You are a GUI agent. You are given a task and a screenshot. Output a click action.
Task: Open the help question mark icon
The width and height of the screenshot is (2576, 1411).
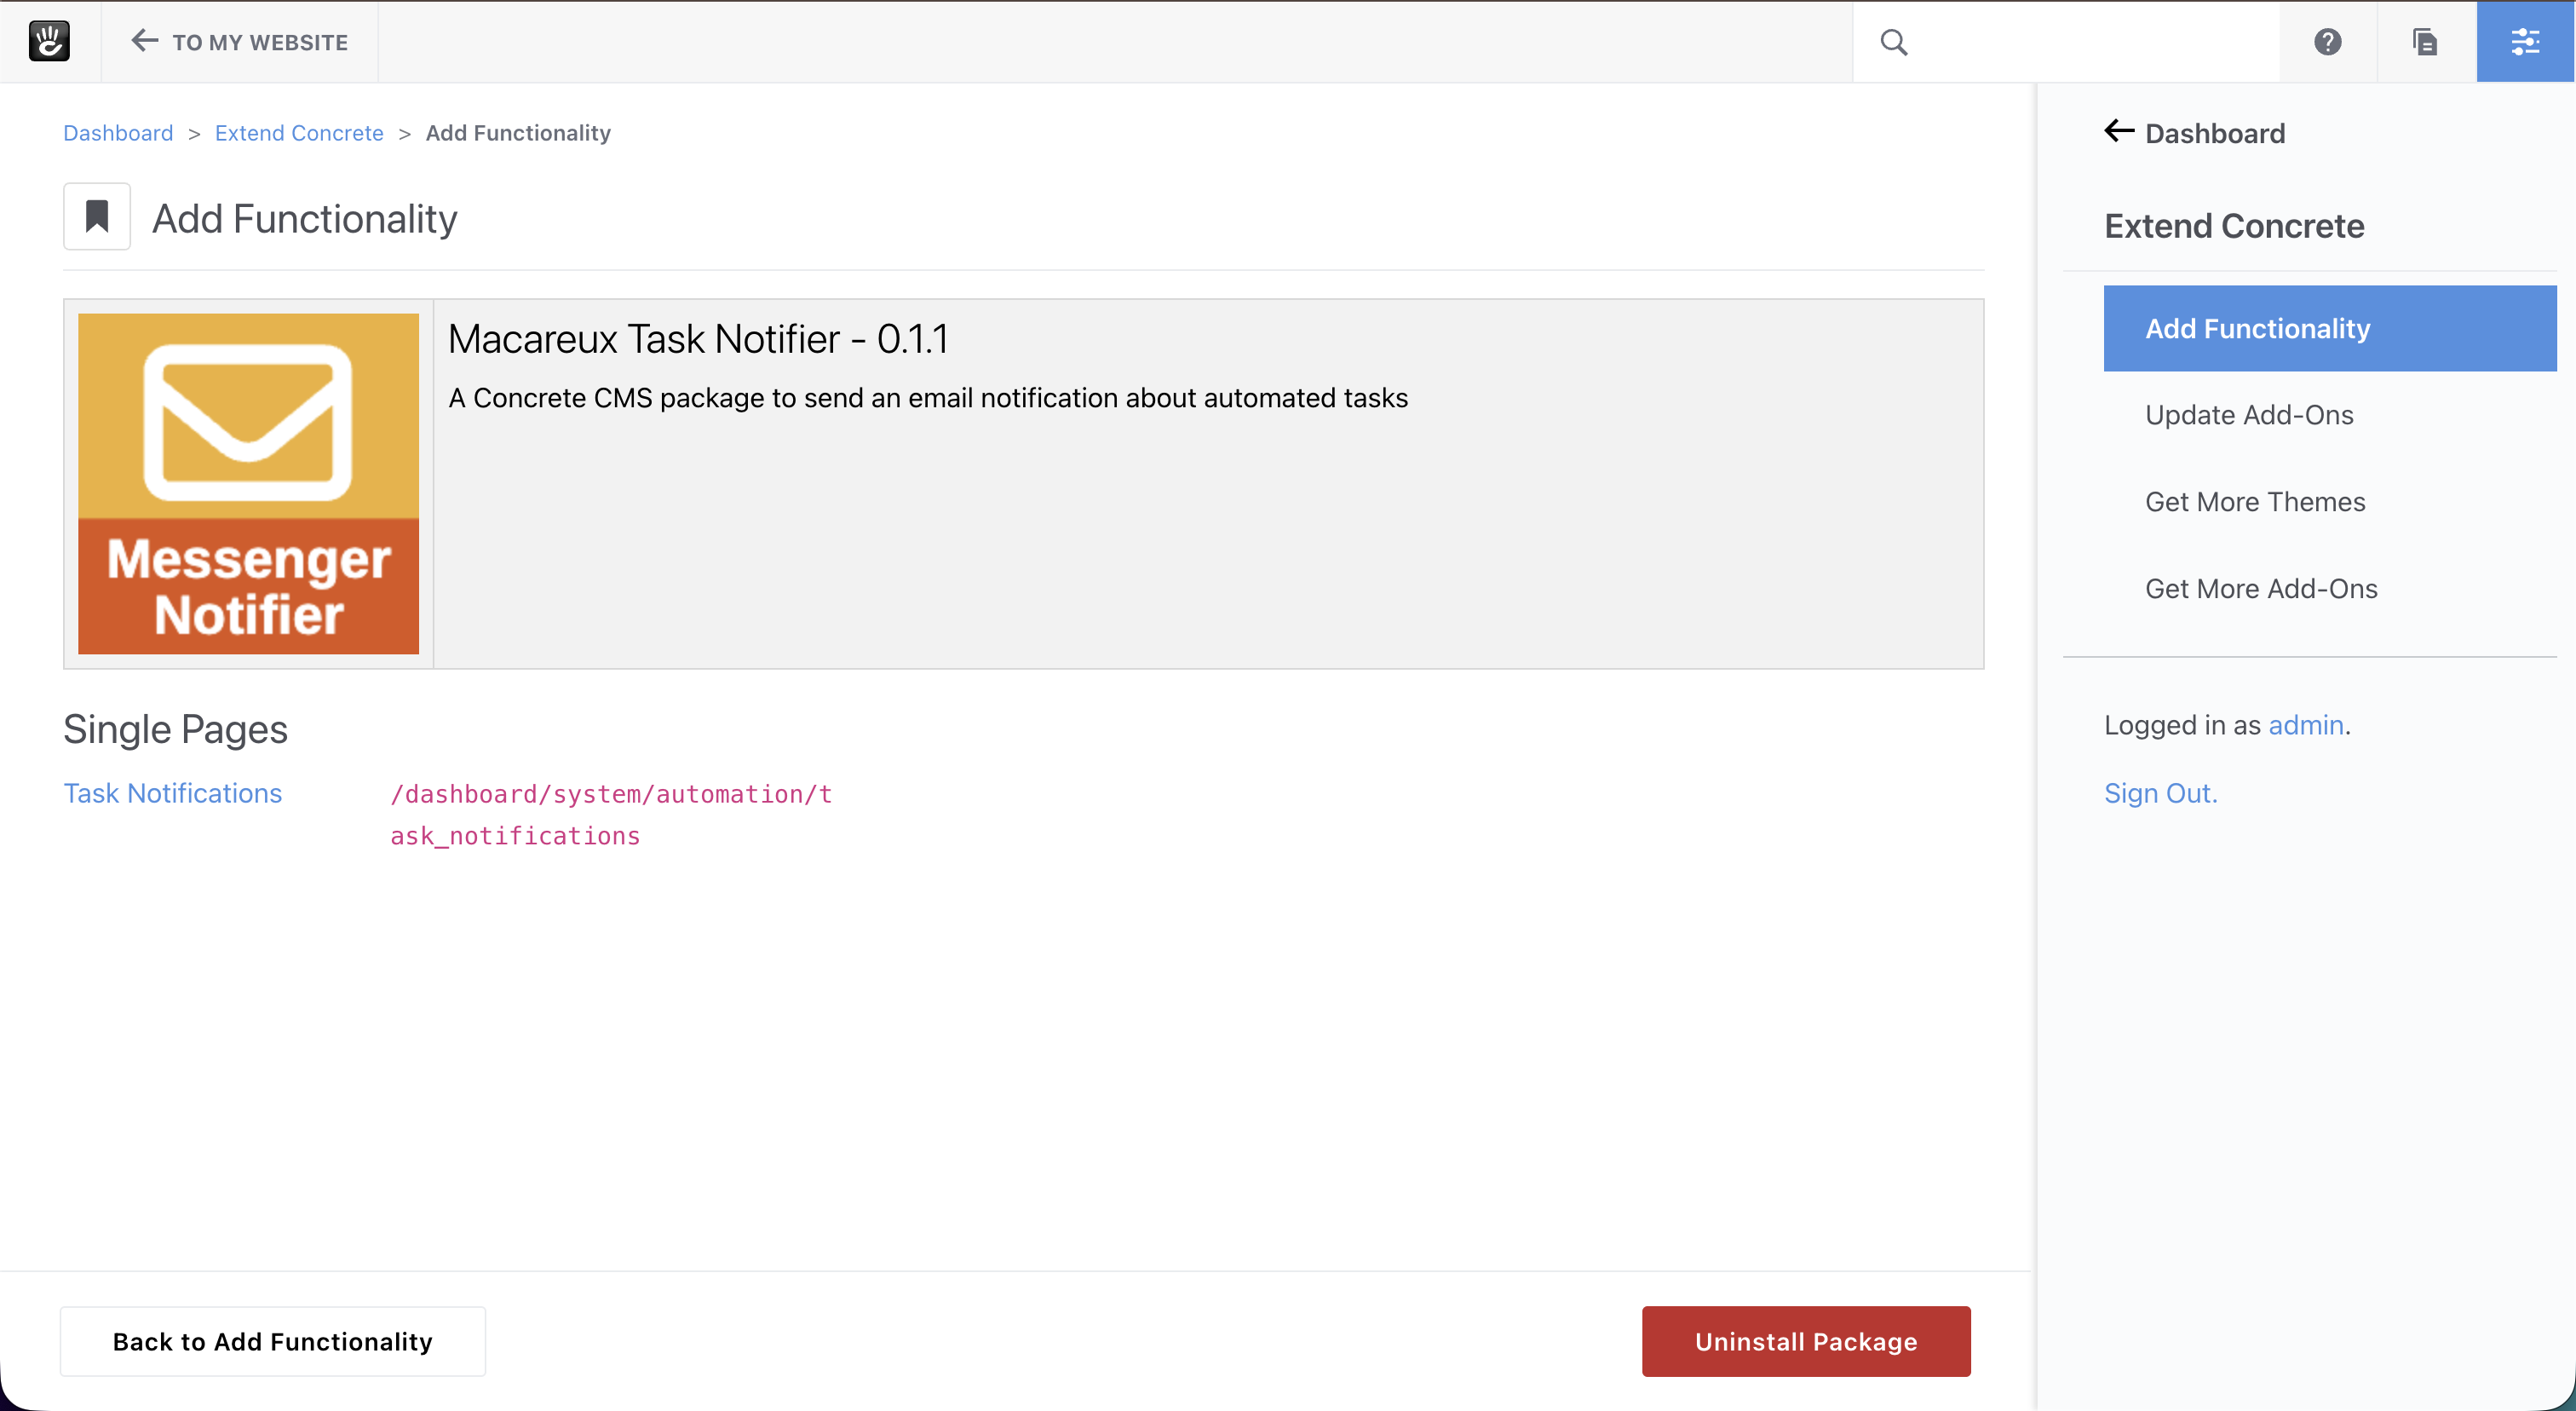(2327, 42)
